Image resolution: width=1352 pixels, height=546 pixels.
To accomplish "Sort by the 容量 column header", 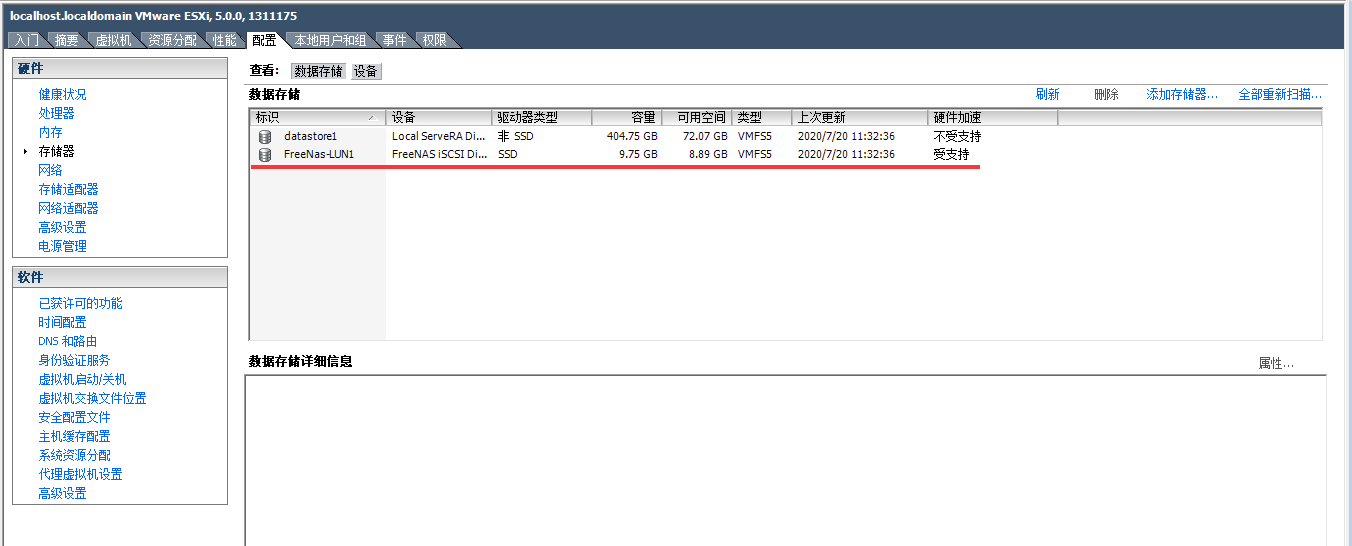I will (x=627, y=118).
